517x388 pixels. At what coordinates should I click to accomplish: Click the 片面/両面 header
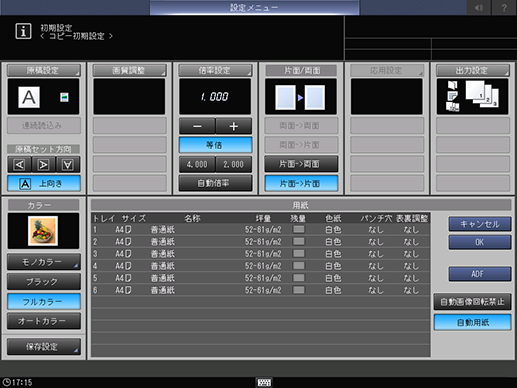click(301, 70)
